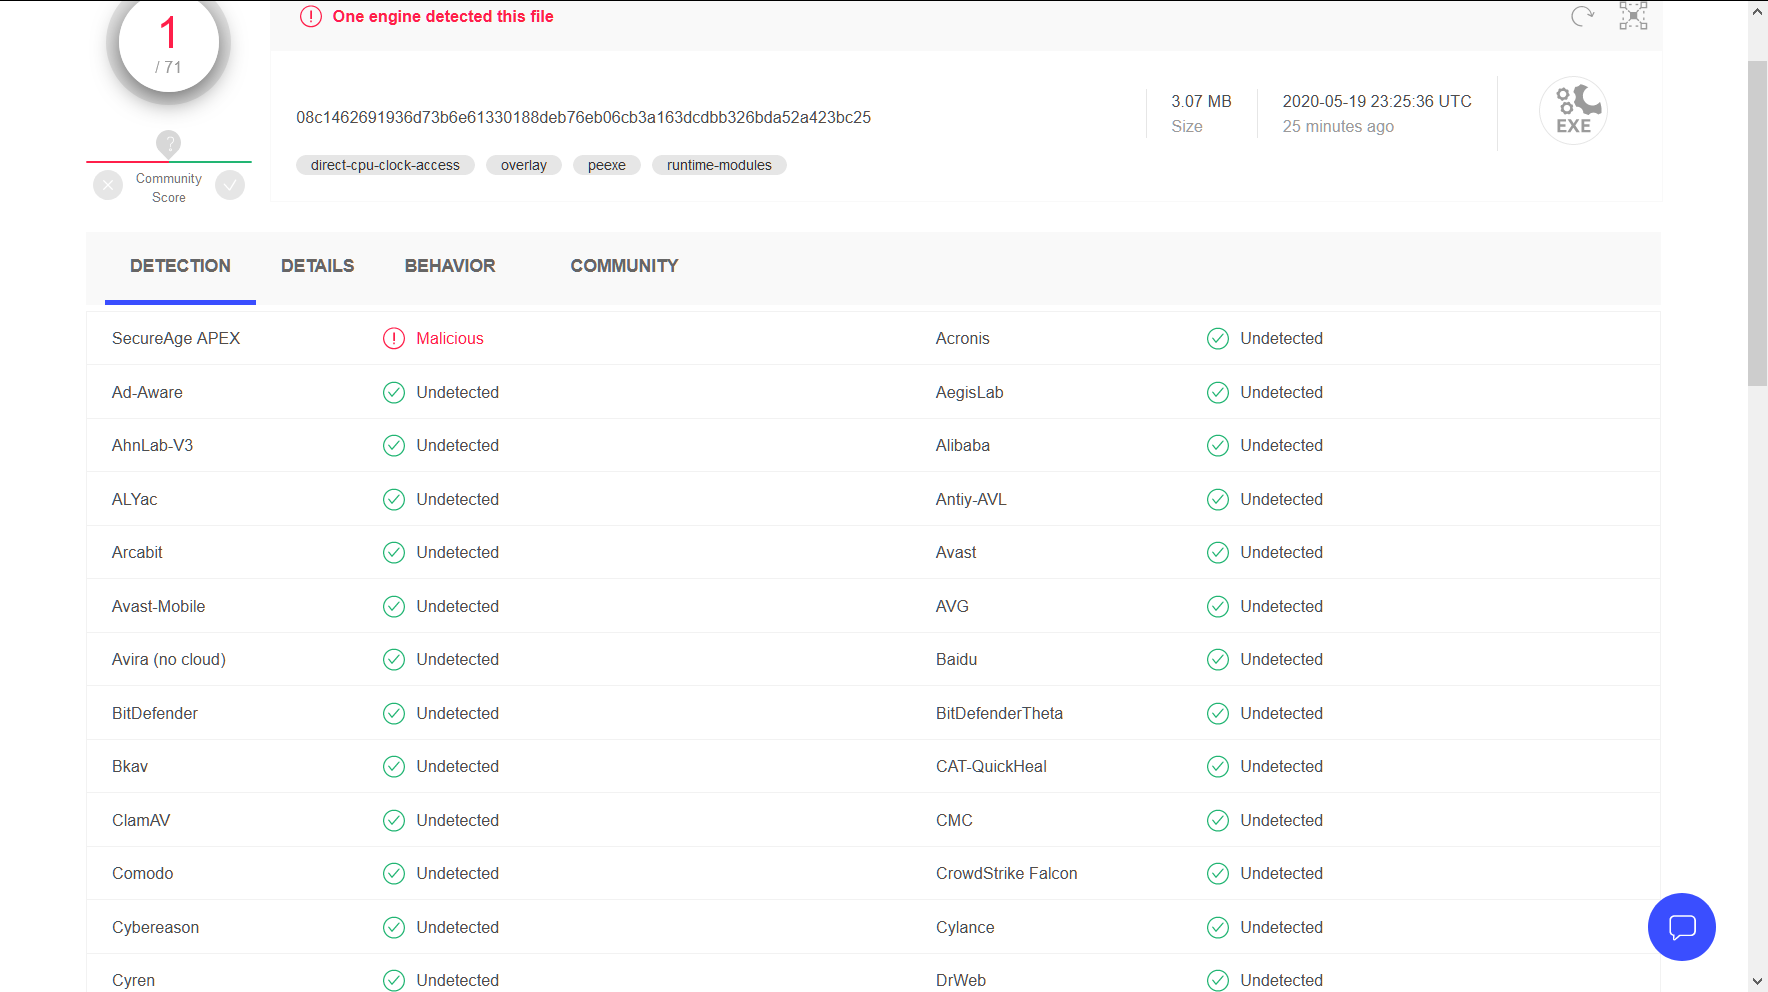Click the Community Score label
The image size is (1768, 992).
169,188
